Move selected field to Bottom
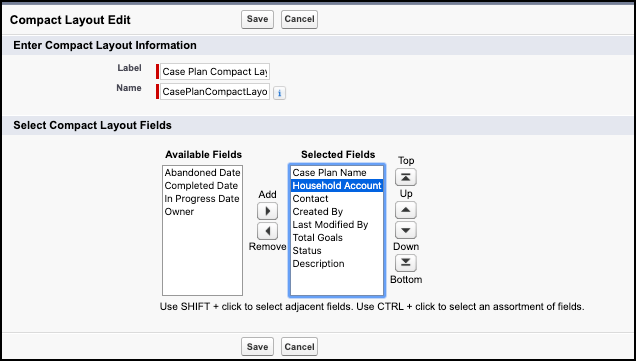Viewport: 636px width, 361px height. [406, 263]
